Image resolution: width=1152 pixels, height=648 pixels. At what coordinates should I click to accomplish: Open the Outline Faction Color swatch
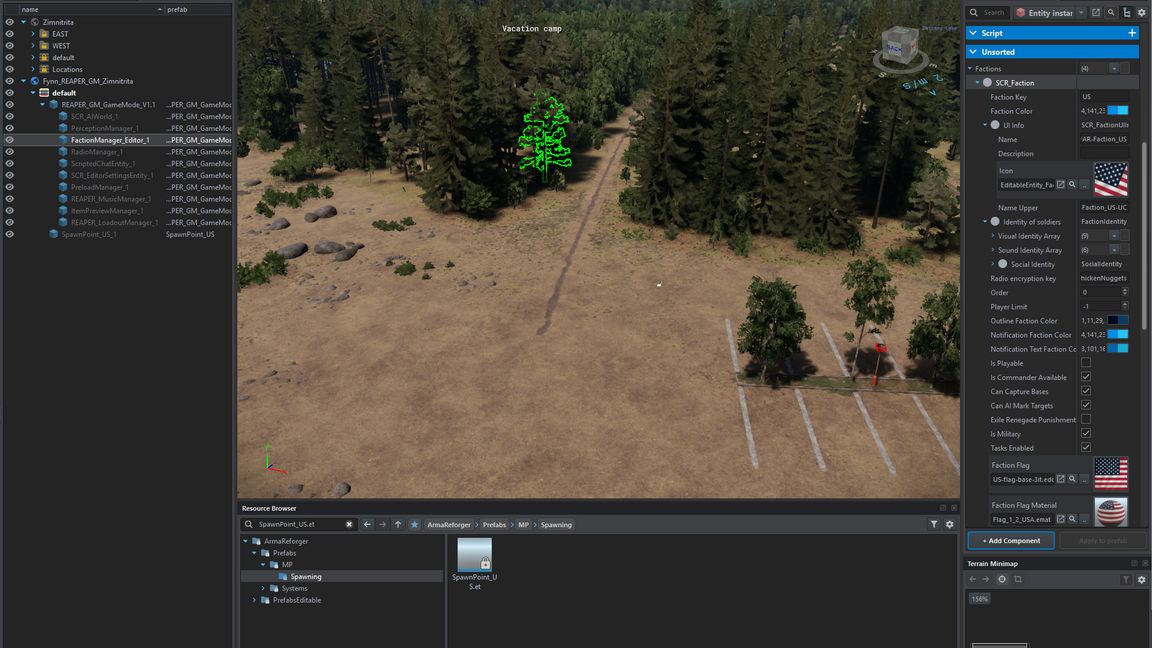(1117, 320)
